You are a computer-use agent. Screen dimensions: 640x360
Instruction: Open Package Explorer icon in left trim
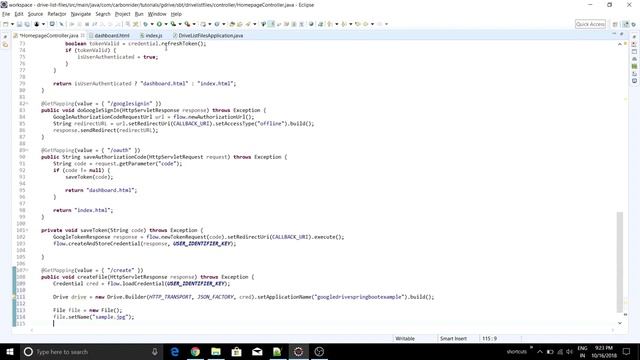[5, 44]
